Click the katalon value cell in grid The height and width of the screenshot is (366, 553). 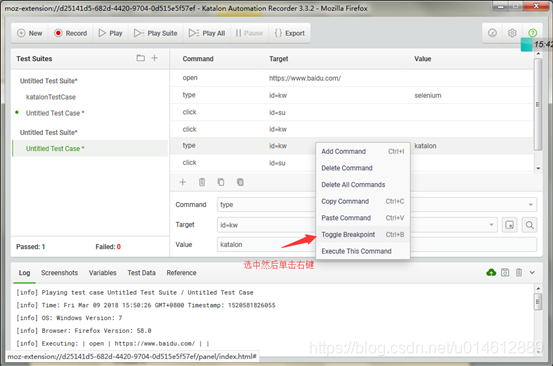point(425,146)
